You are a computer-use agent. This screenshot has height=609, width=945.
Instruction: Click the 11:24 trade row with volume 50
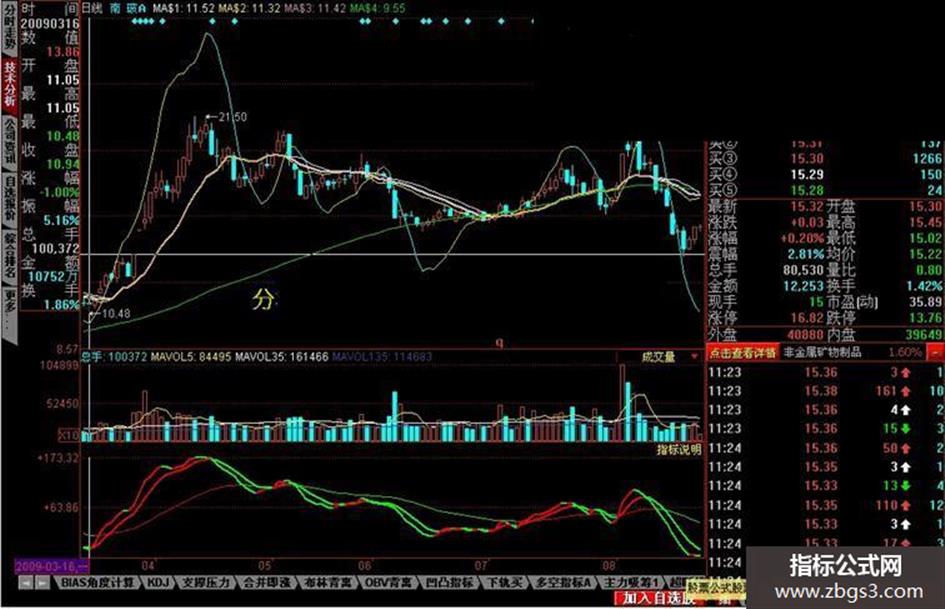(826, 448)
